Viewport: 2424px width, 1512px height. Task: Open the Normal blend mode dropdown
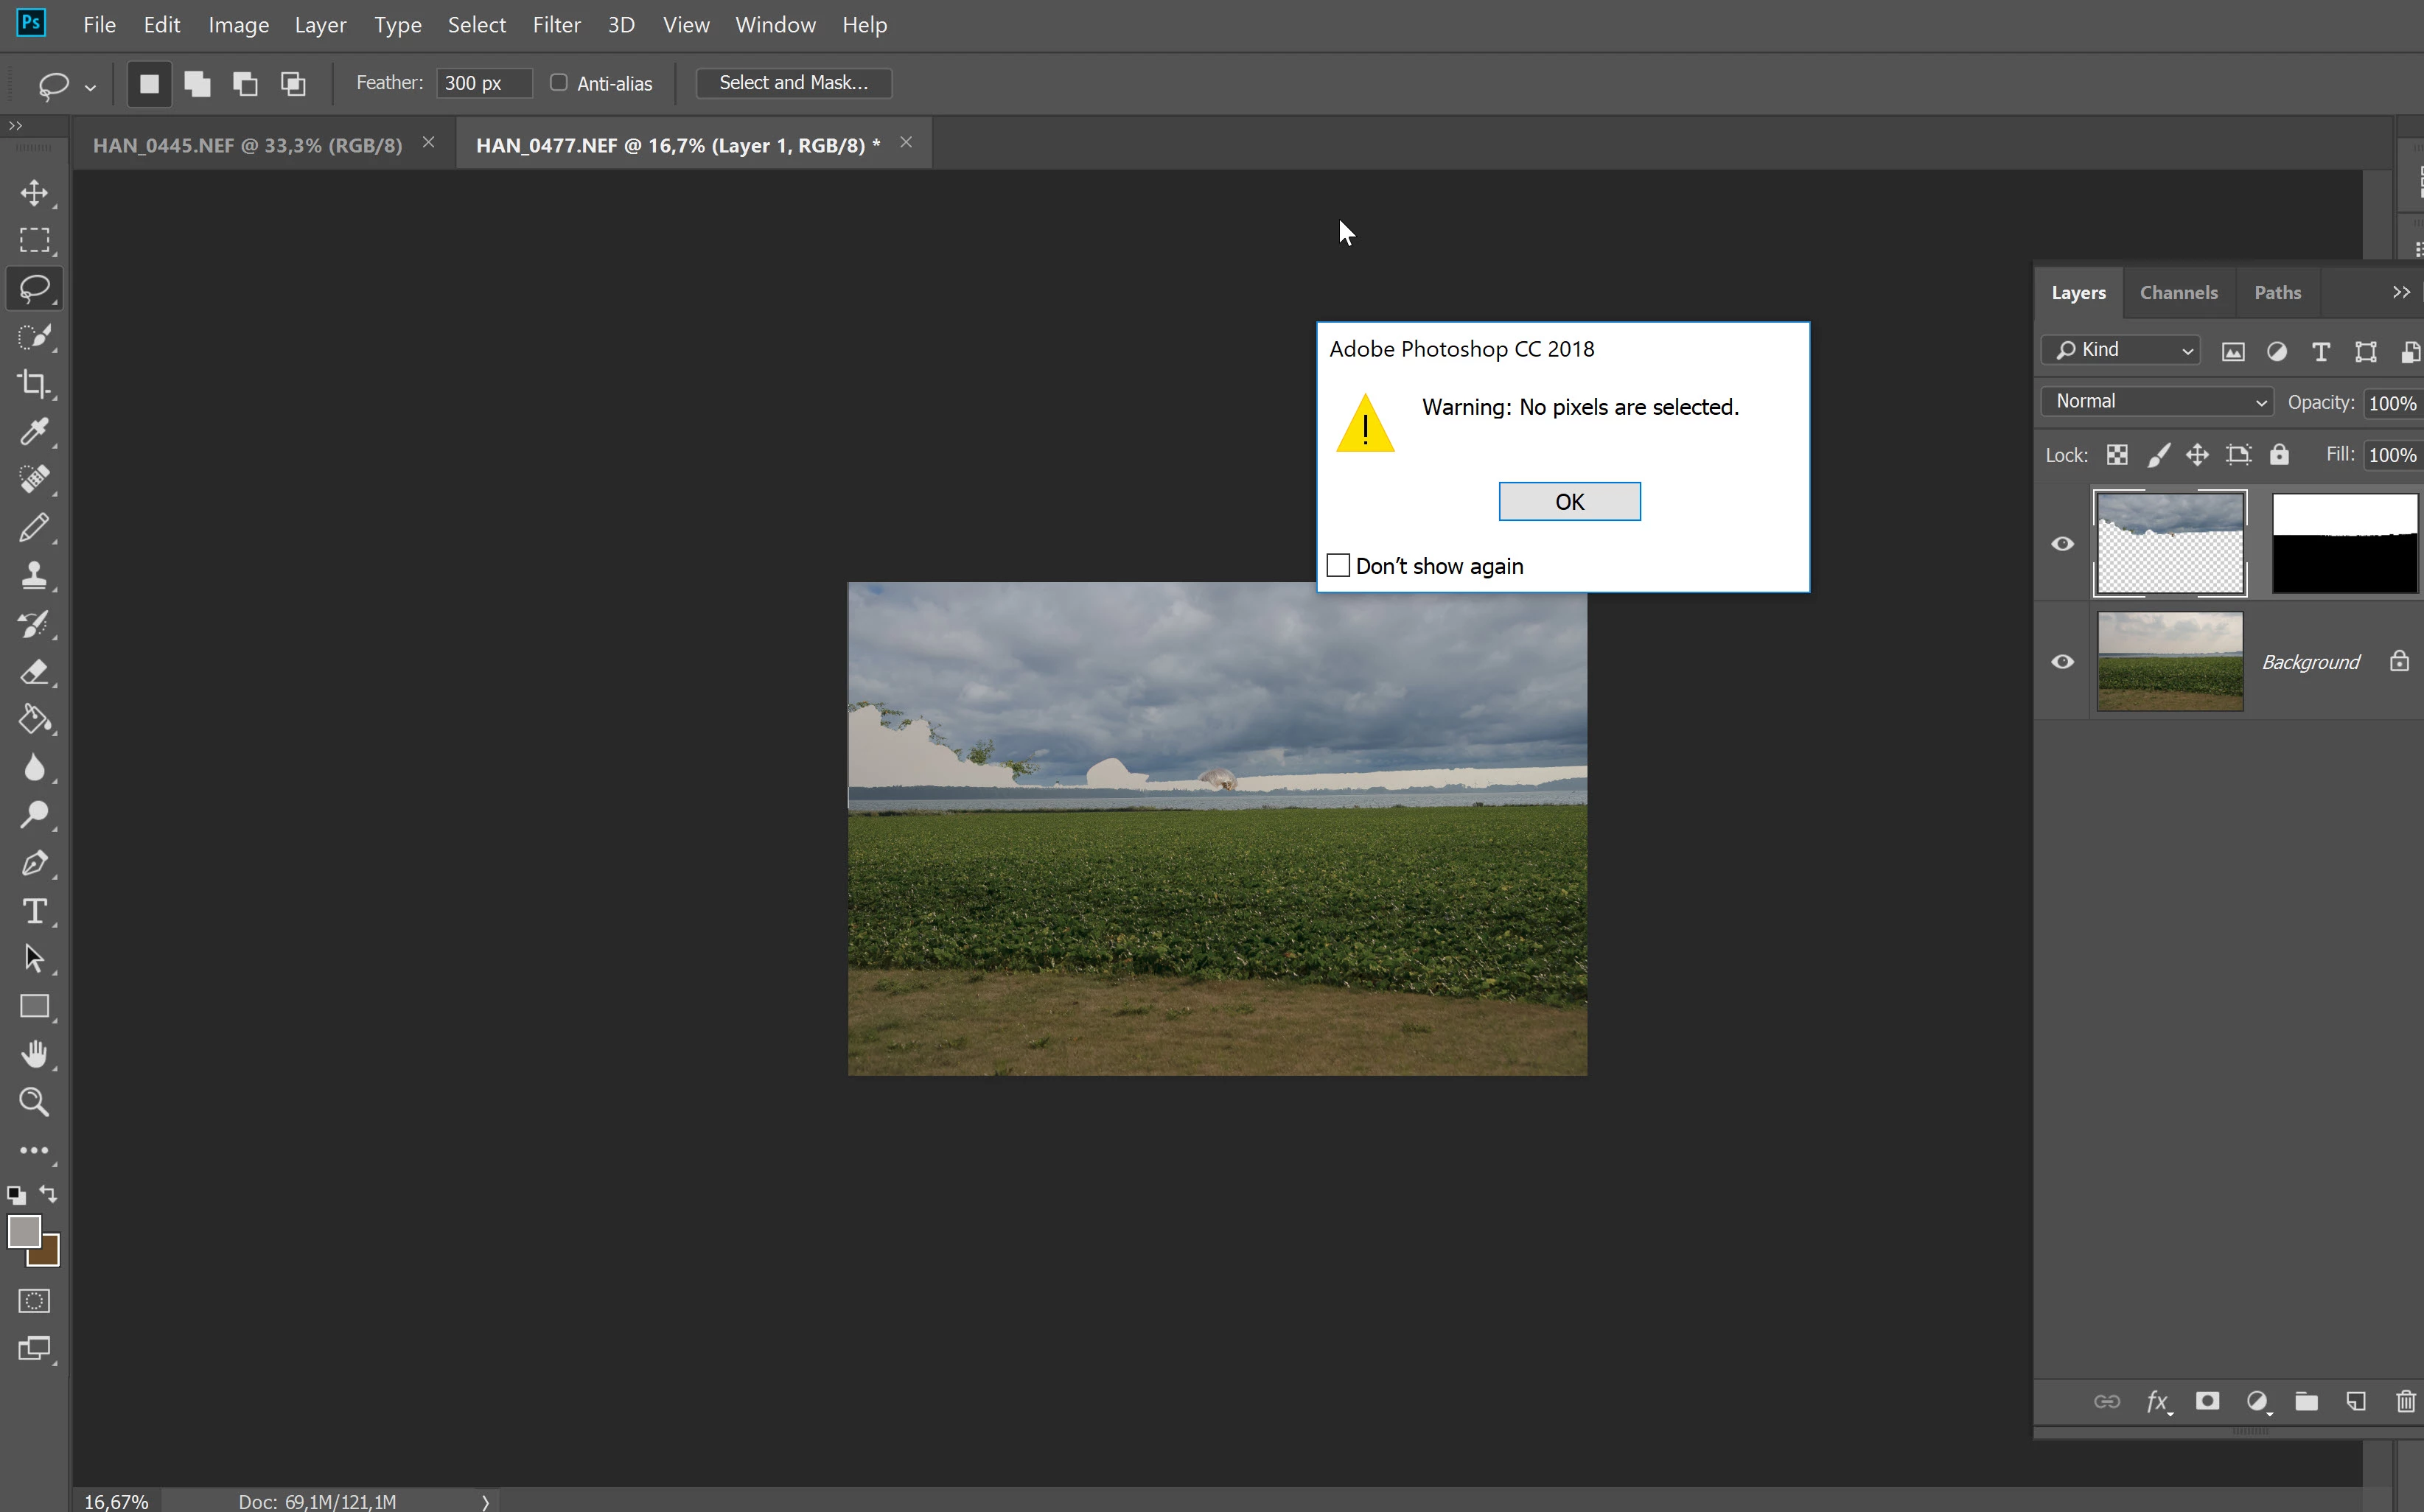coord(2157,401)
